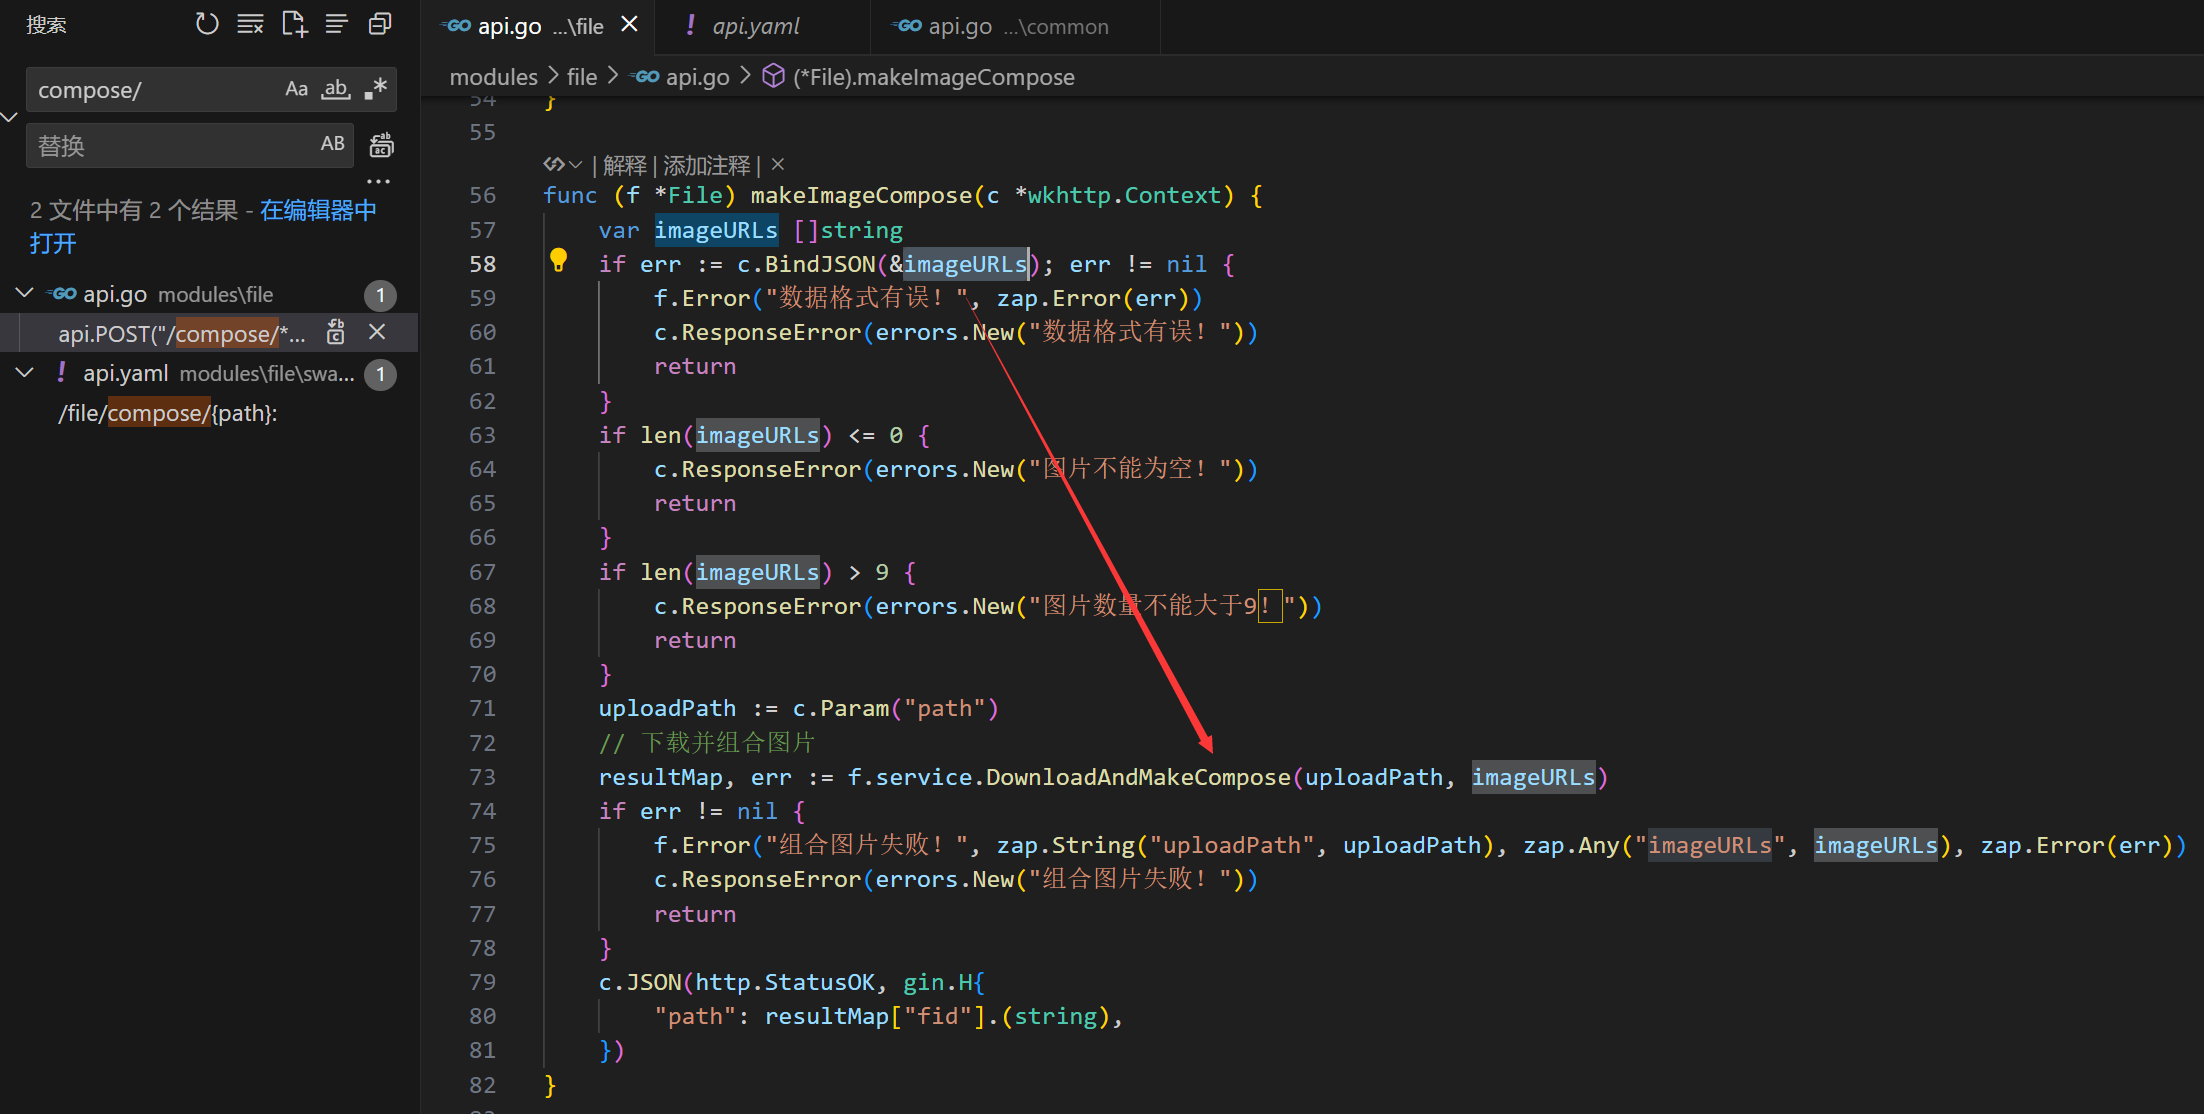Dismiss the api.POST search result match
The height and width of the screenshot is (1114, 2204).
[377, 332]
